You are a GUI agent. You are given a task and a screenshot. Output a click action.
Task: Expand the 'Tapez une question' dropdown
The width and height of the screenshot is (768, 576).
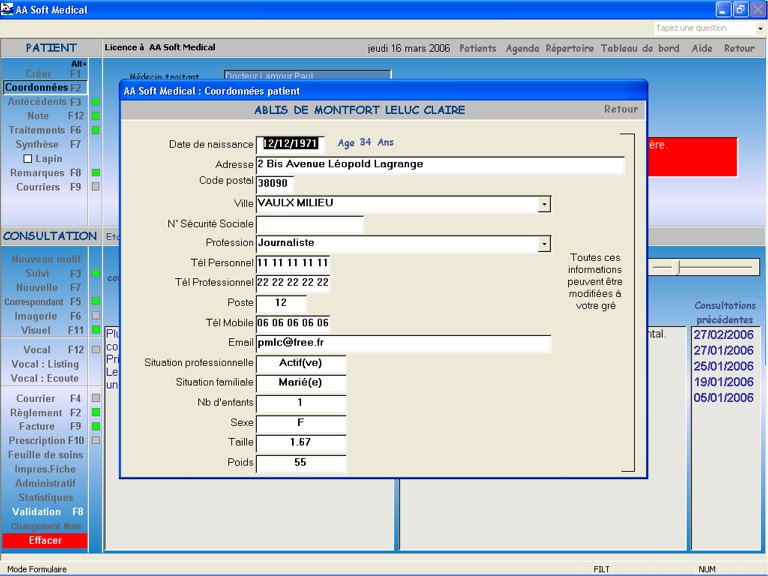point(760,28)
